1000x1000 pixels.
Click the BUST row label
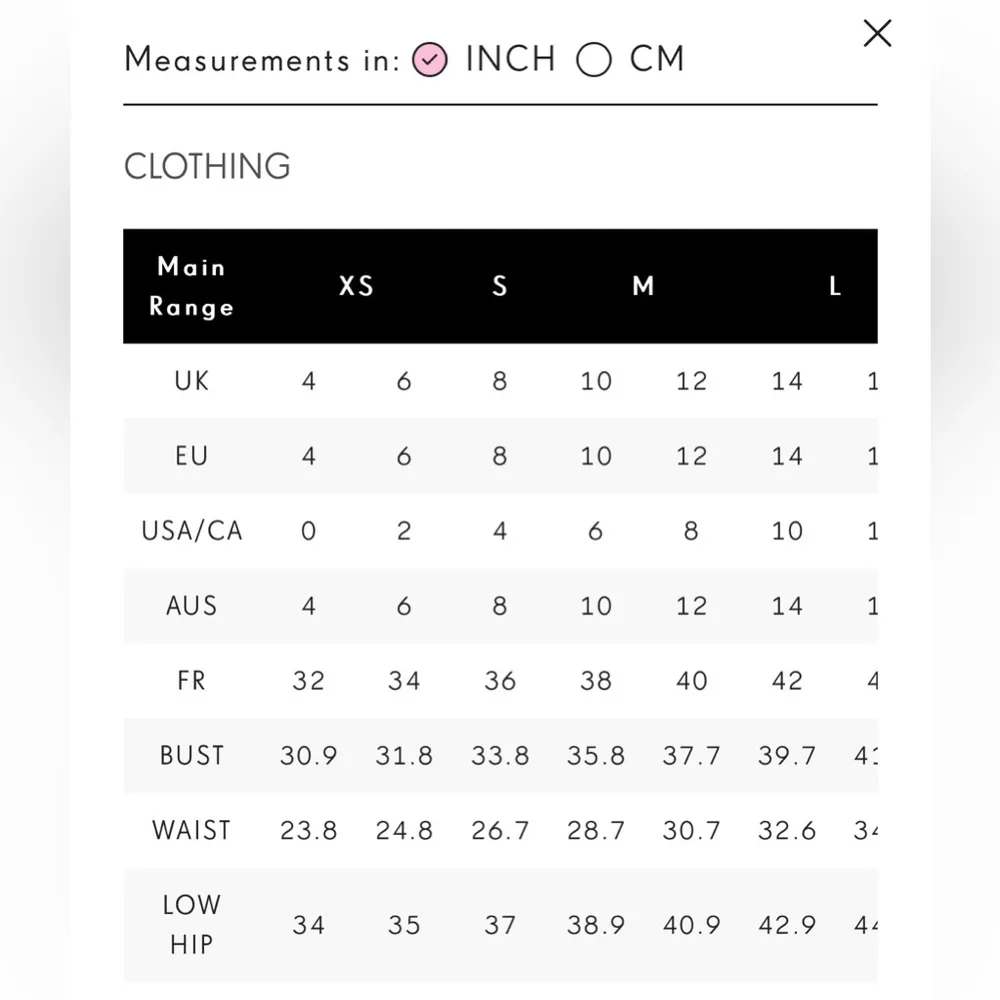point(191,756)
